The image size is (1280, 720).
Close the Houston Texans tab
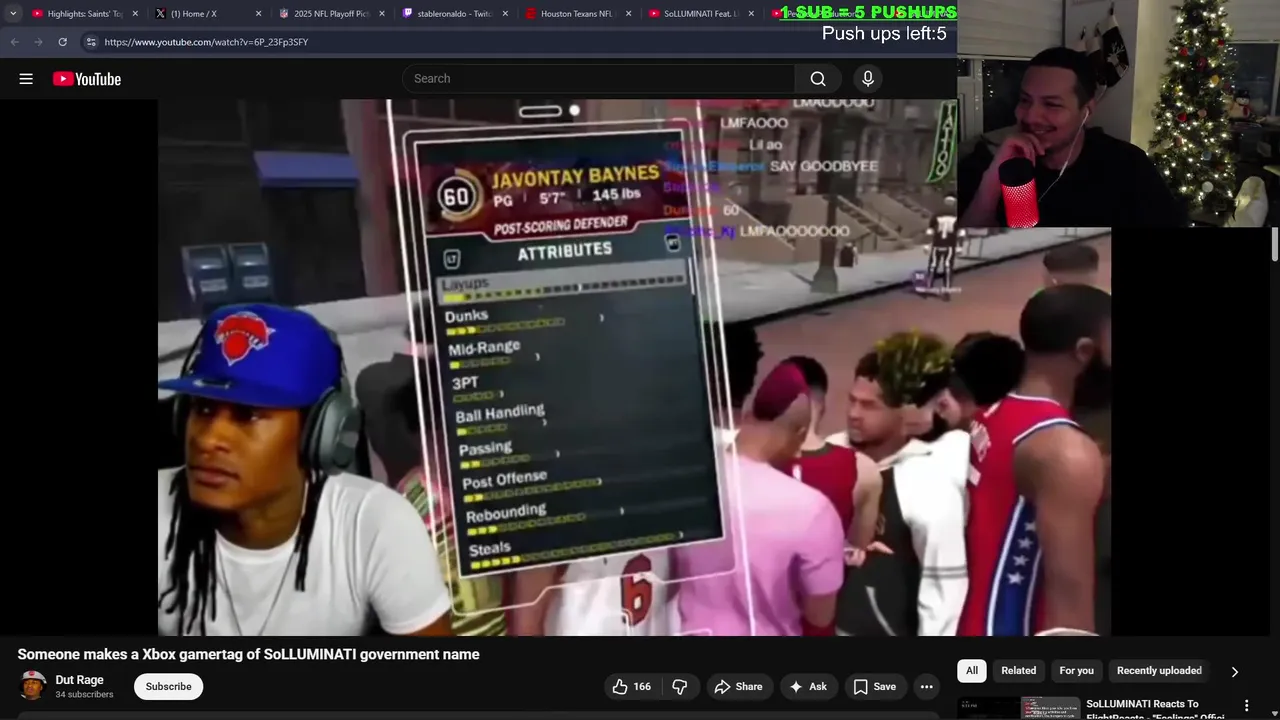coord(628,14)
